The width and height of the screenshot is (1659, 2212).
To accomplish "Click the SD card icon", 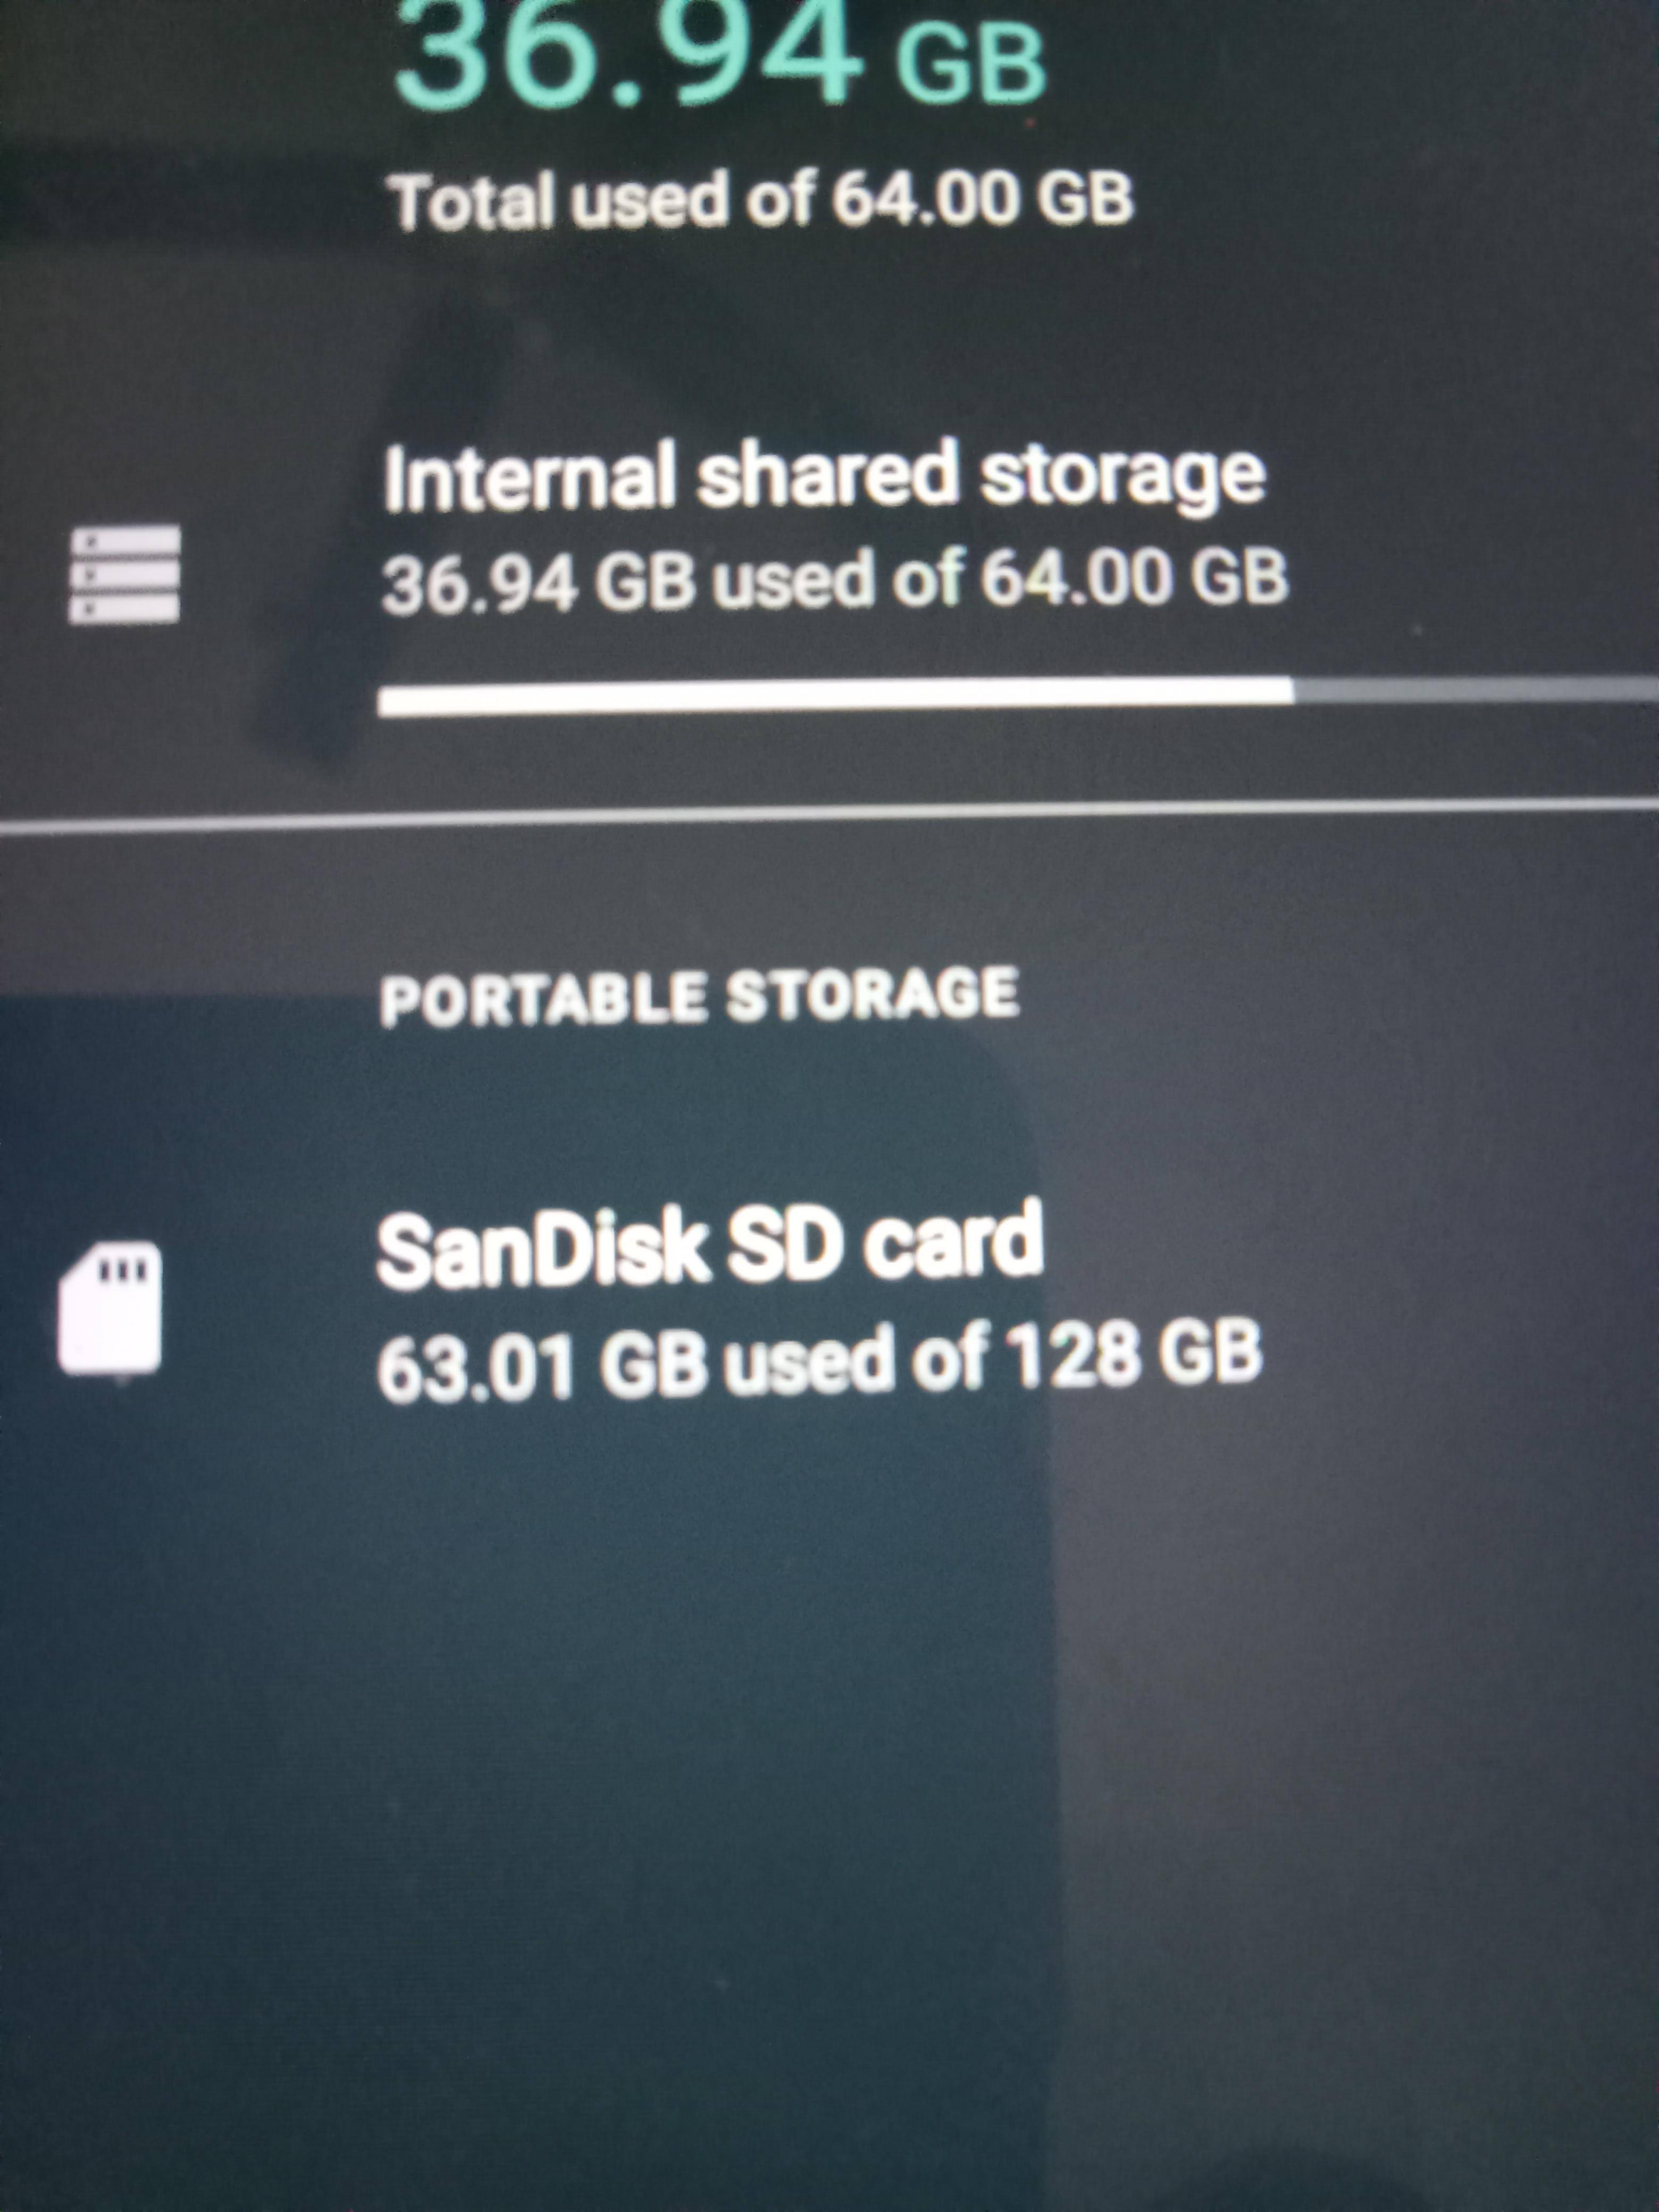I will click(110, 1308).
